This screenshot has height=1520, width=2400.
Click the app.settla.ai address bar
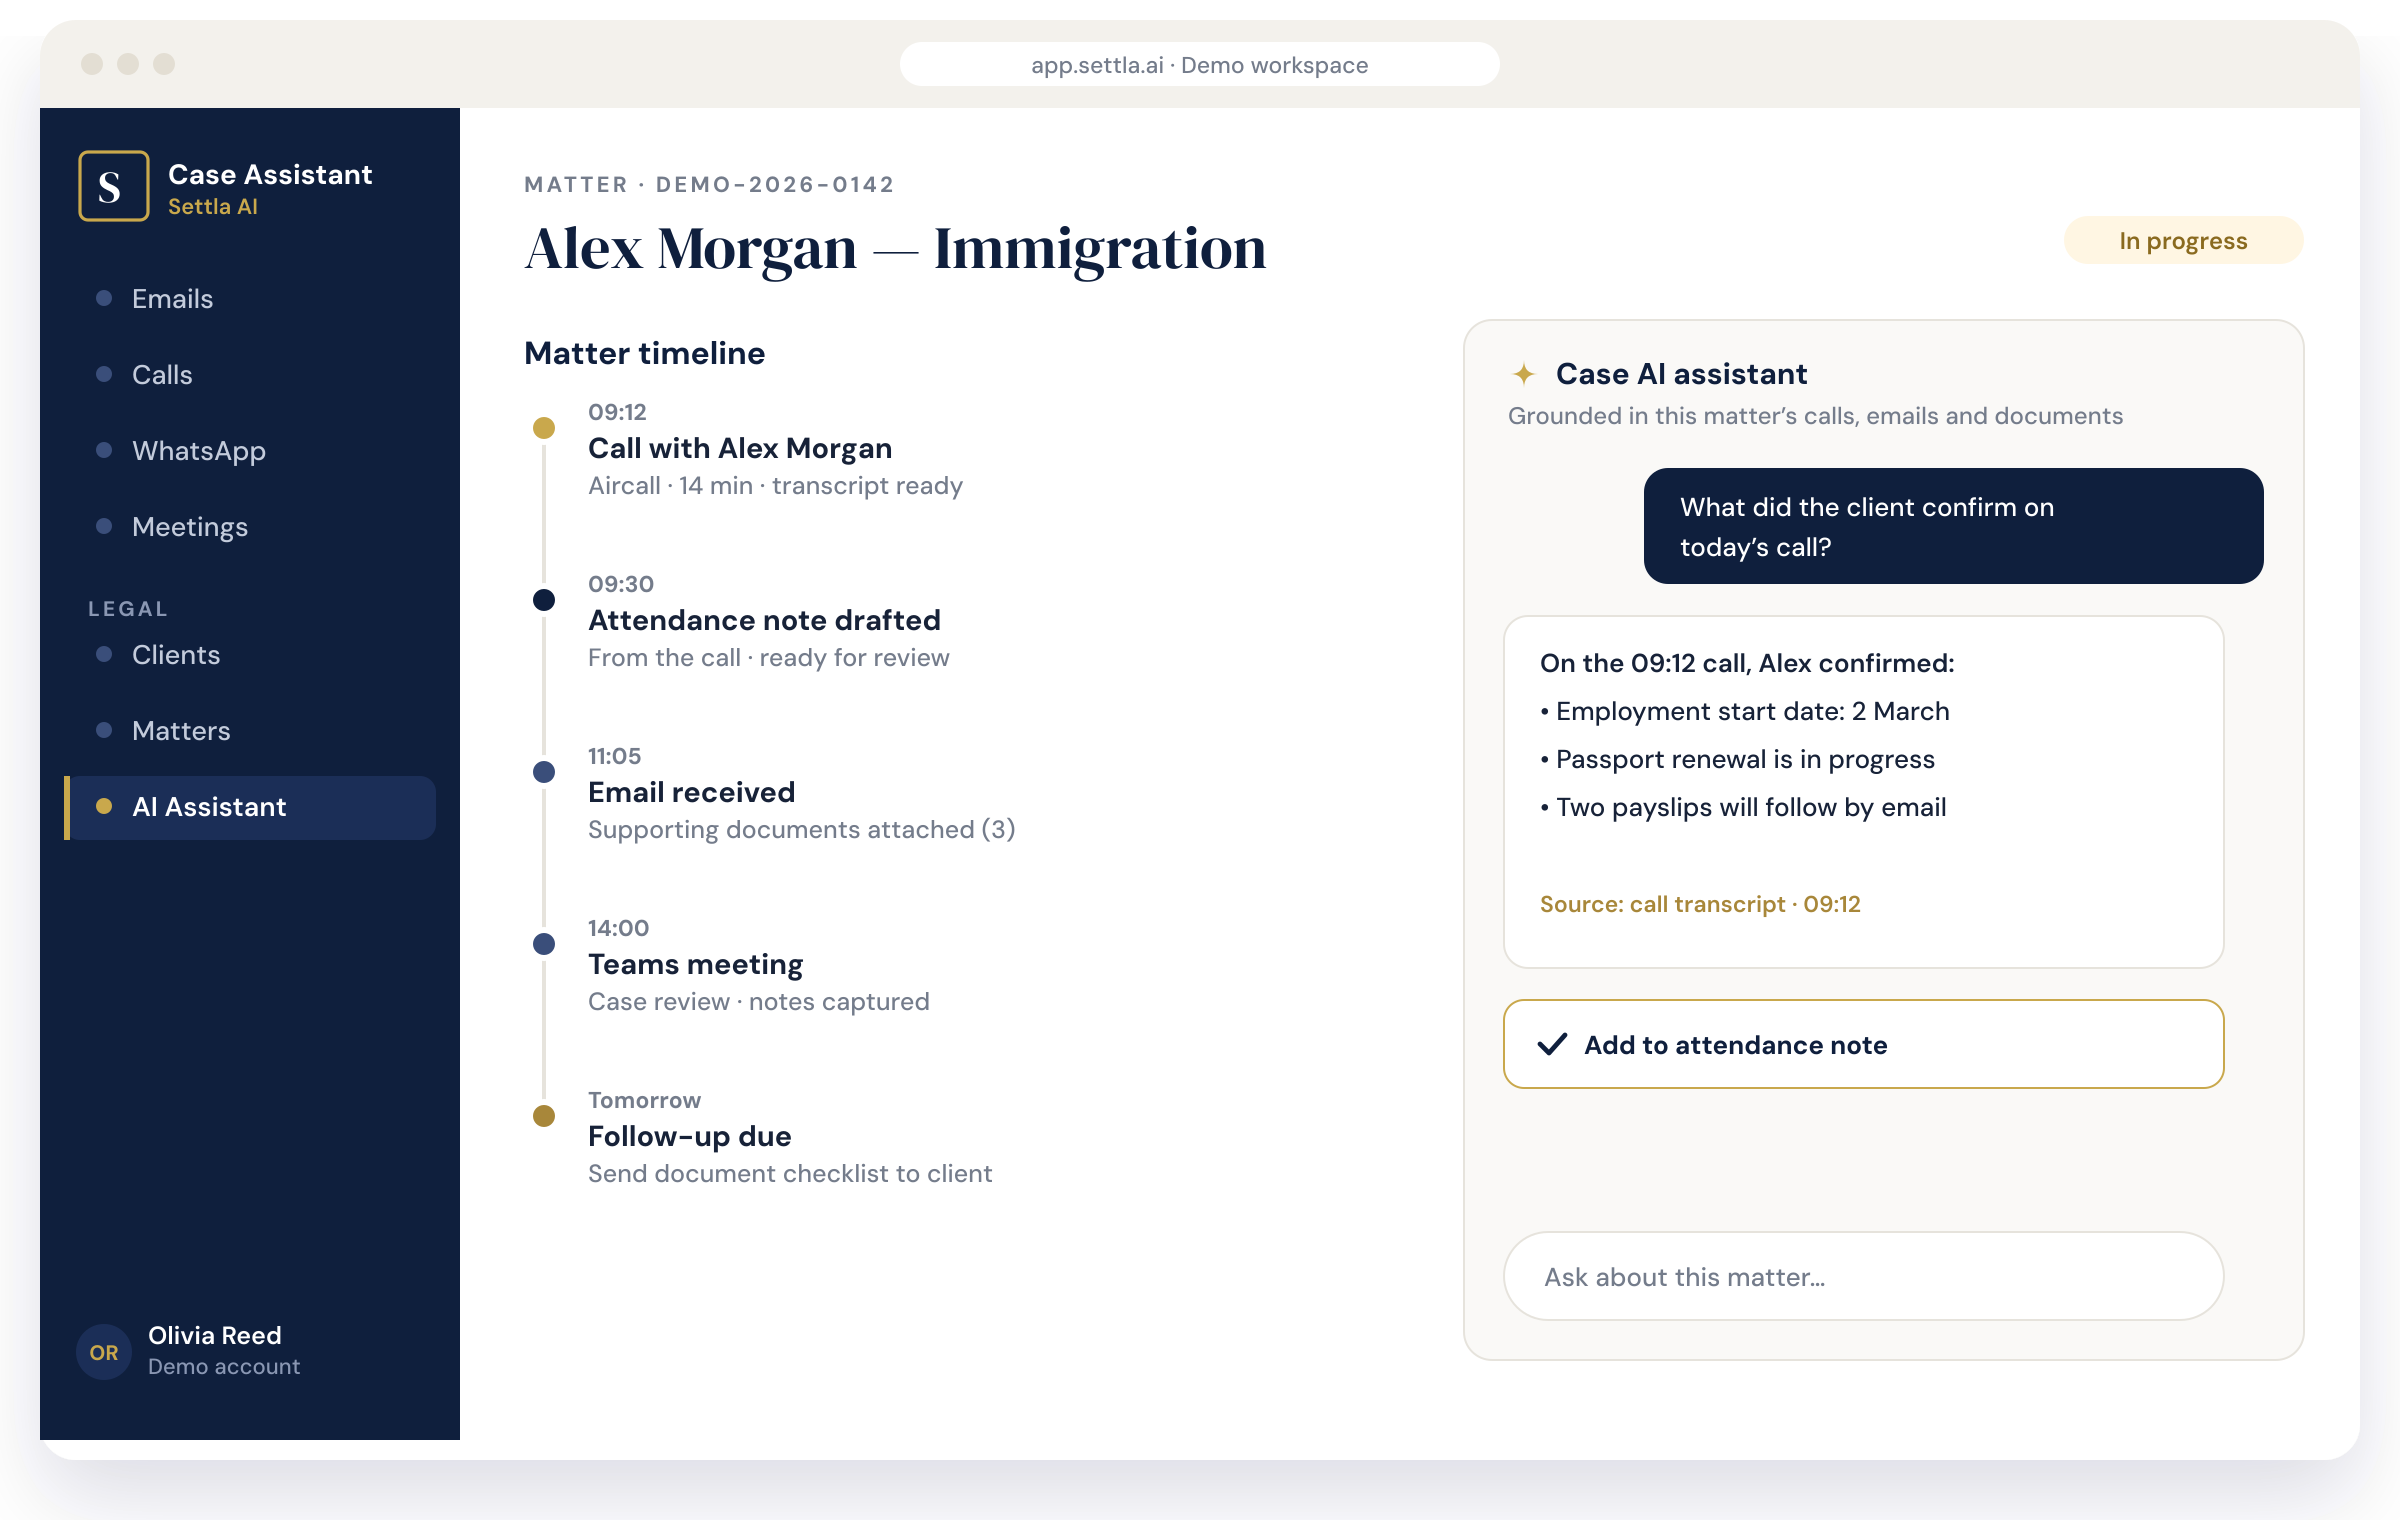pyautogui.click(x=1199, y=65)
